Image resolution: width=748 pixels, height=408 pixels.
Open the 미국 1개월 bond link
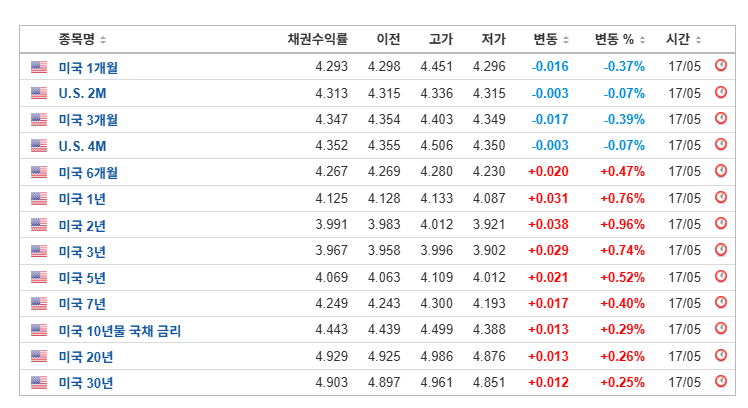[x=88, y=67]
